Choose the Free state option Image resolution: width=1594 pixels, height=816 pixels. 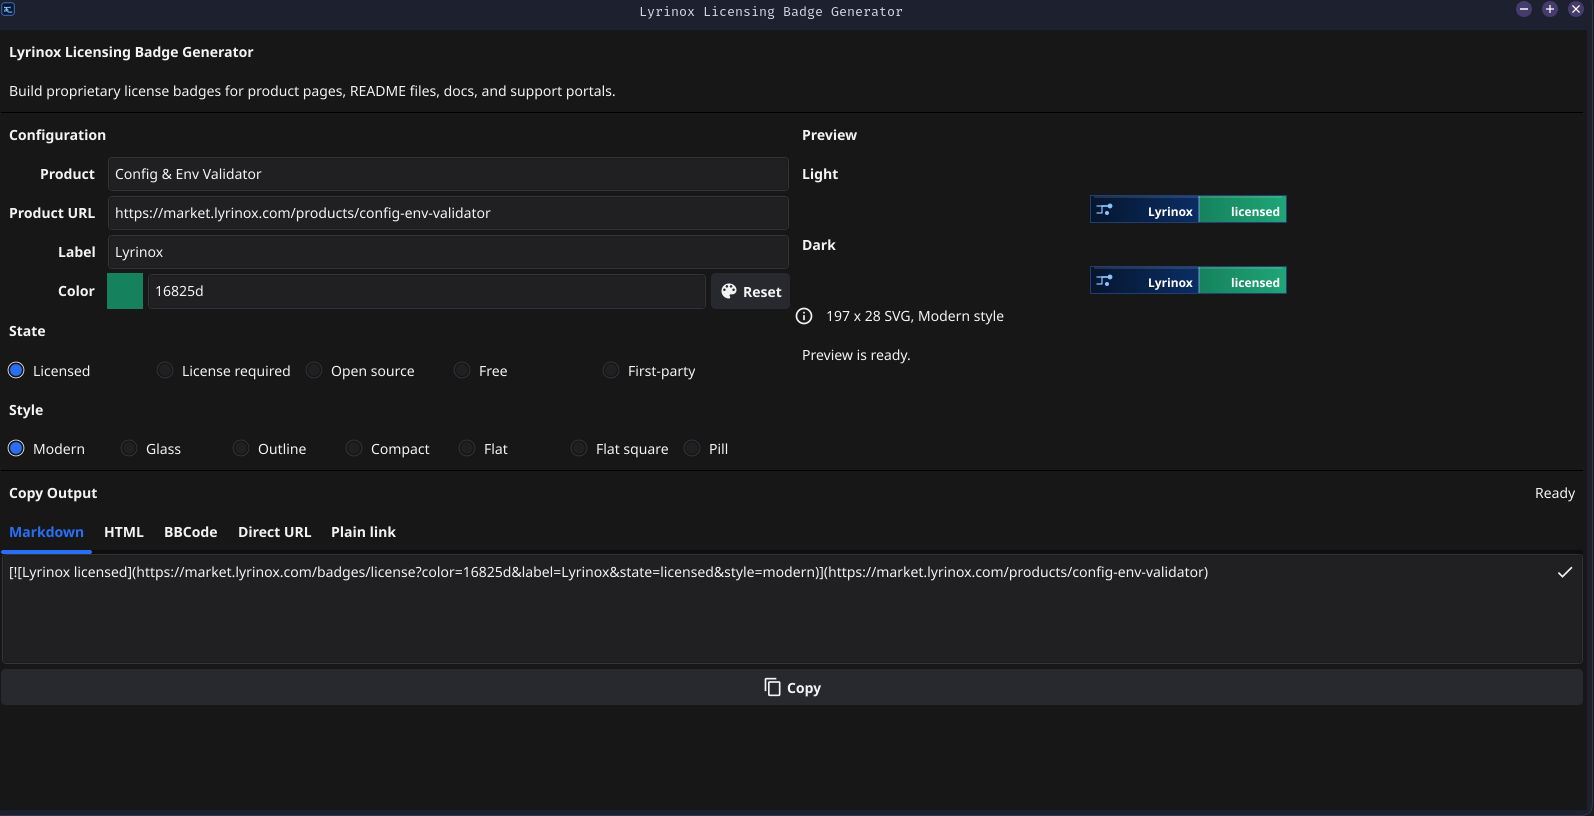(x=481, y=371)
